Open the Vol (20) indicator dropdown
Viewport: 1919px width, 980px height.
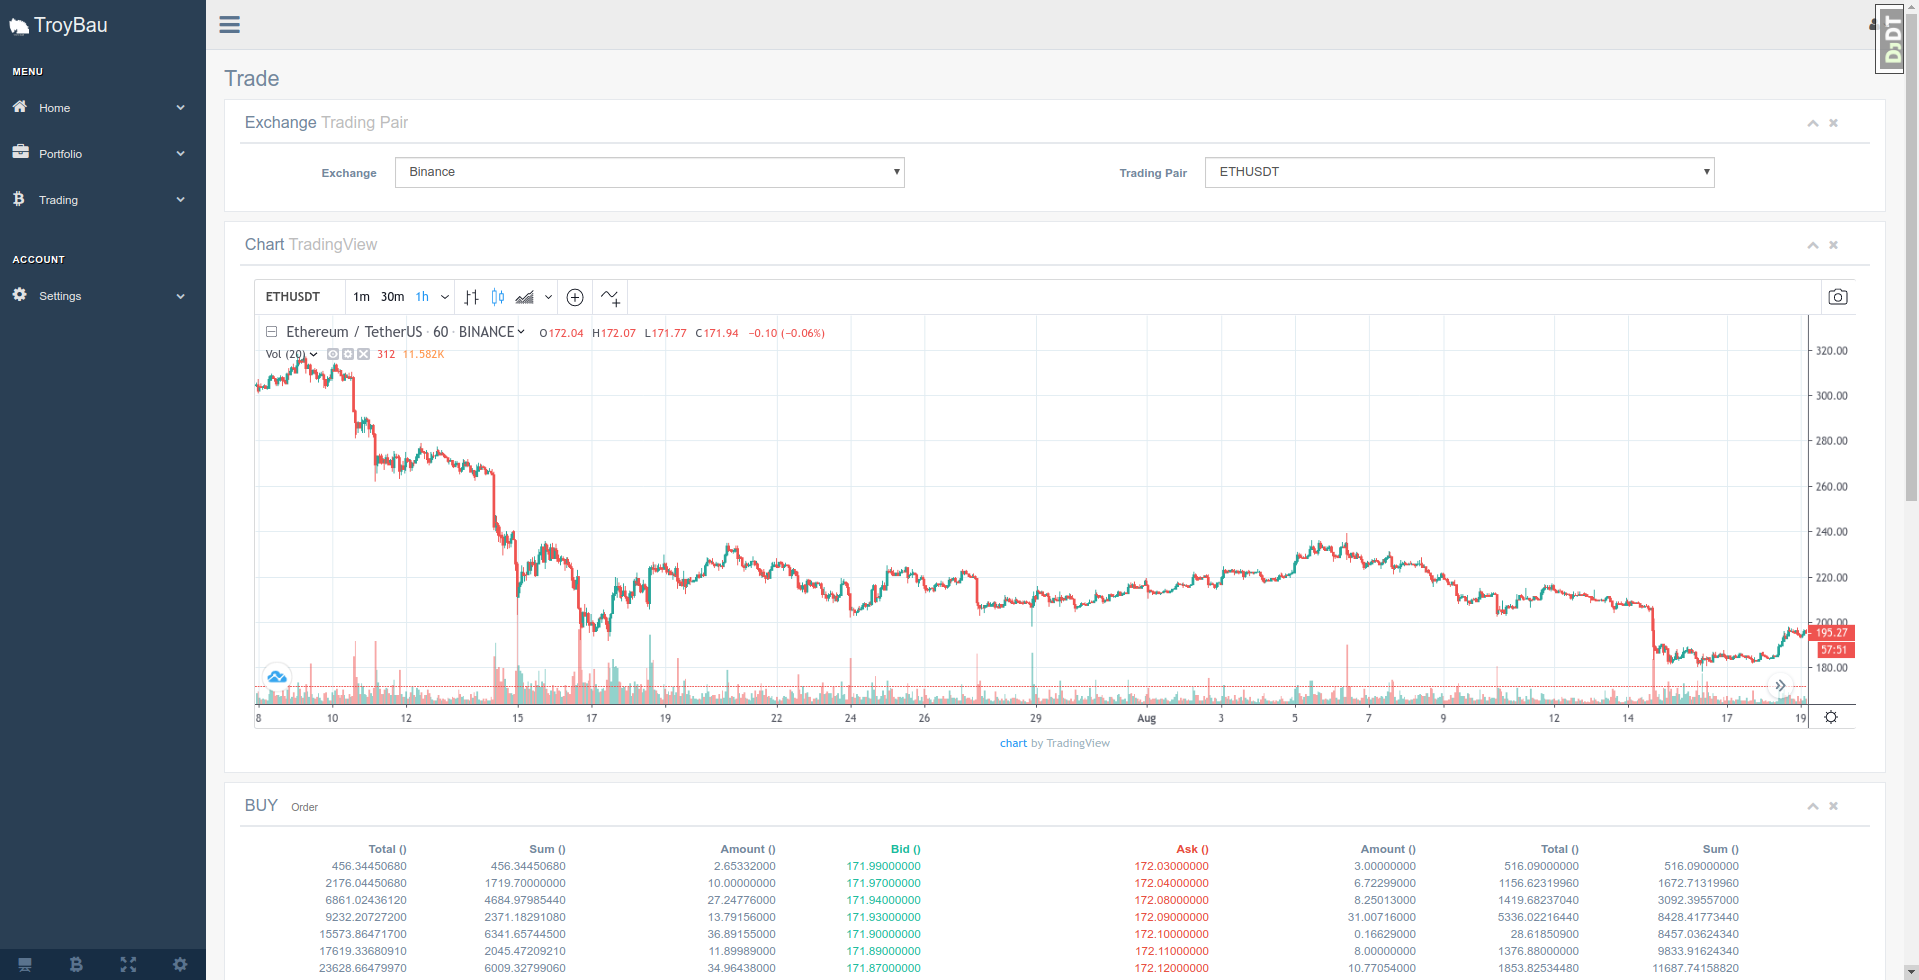tap(314, 354)
